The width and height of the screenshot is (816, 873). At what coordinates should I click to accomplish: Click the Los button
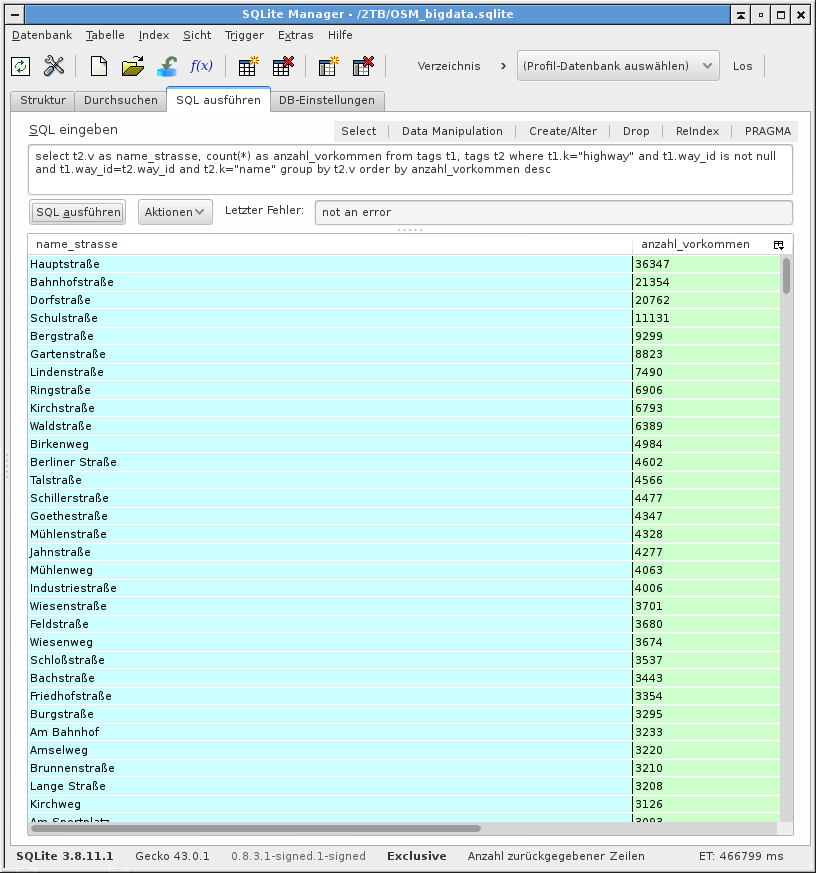click(x=742, y=65)
